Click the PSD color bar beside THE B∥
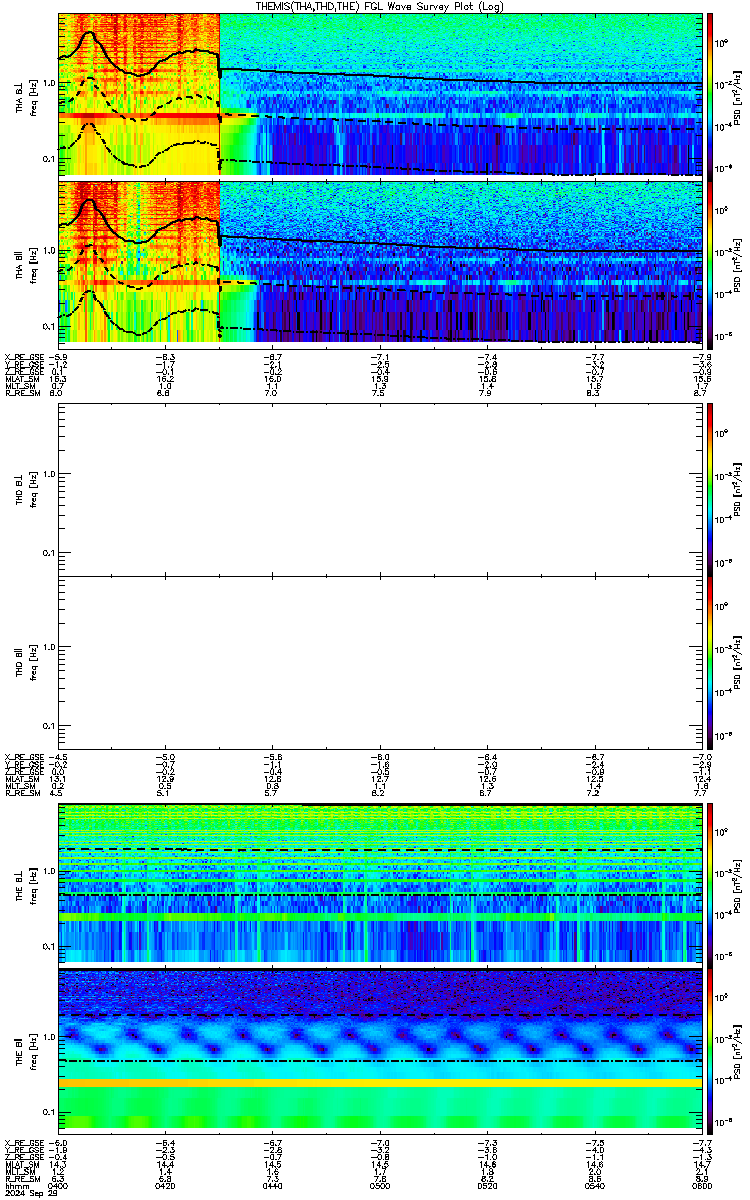Image resolution: width=750 pixels, height=1200 pixels. coord(709,1049)
